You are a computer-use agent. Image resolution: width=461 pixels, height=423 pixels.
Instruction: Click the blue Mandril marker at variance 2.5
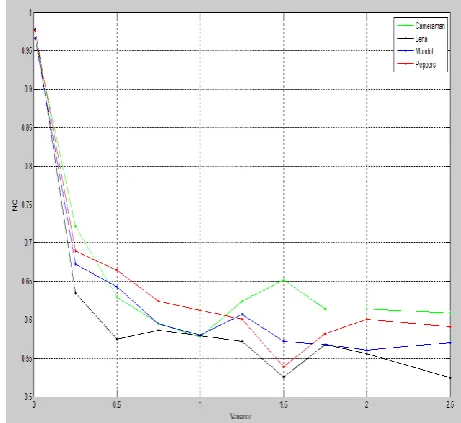tap(450, 343)
